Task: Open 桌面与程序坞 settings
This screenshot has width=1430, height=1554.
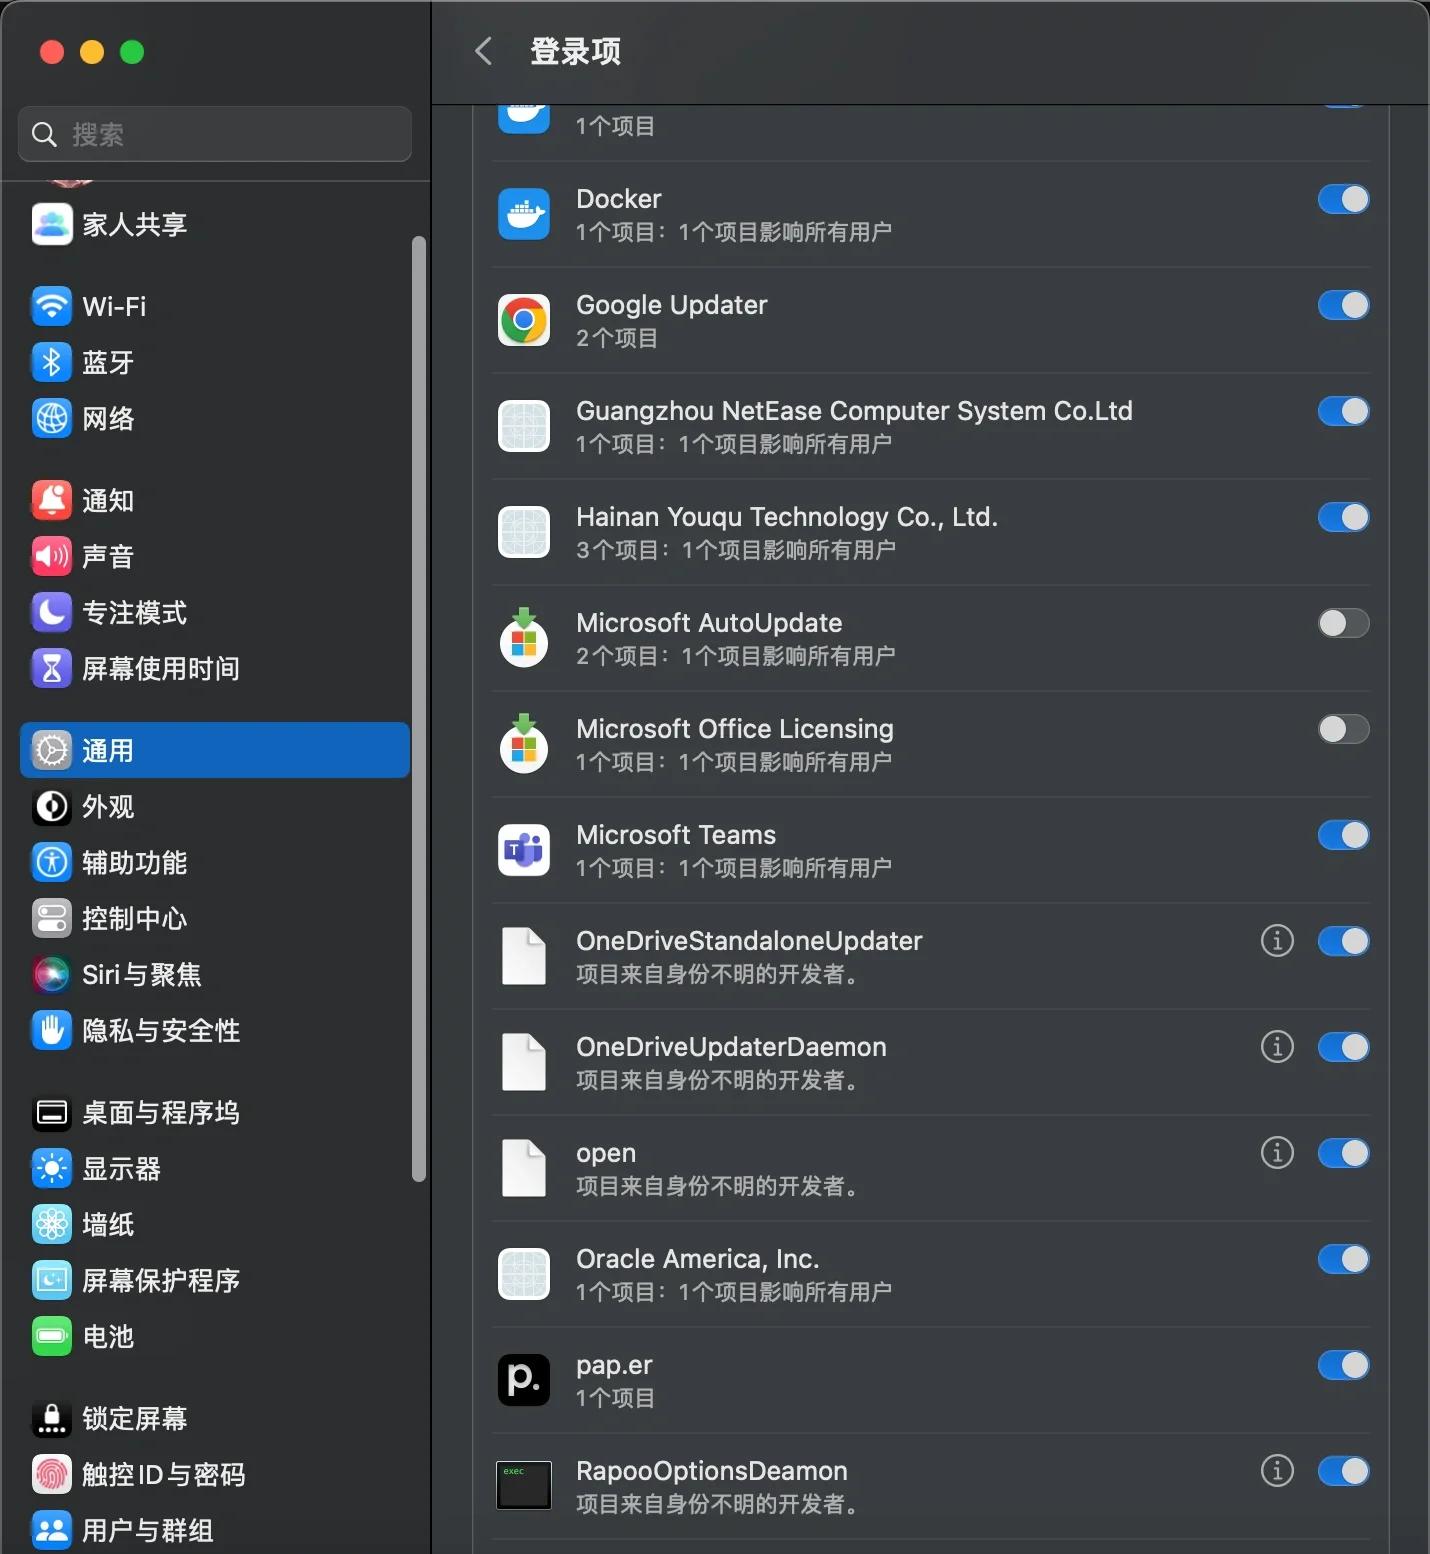Action: (x=215, y=1112)
